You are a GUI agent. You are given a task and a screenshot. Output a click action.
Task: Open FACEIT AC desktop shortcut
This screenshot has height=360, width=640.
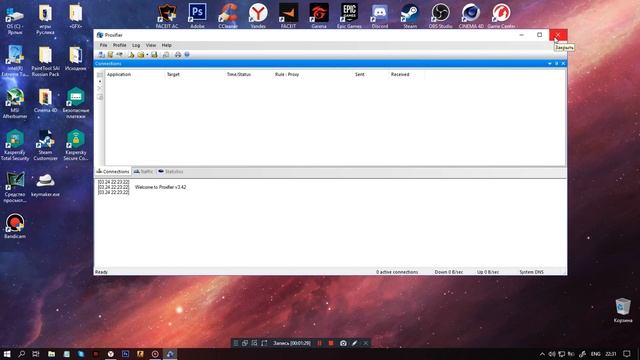click(167, 16)
